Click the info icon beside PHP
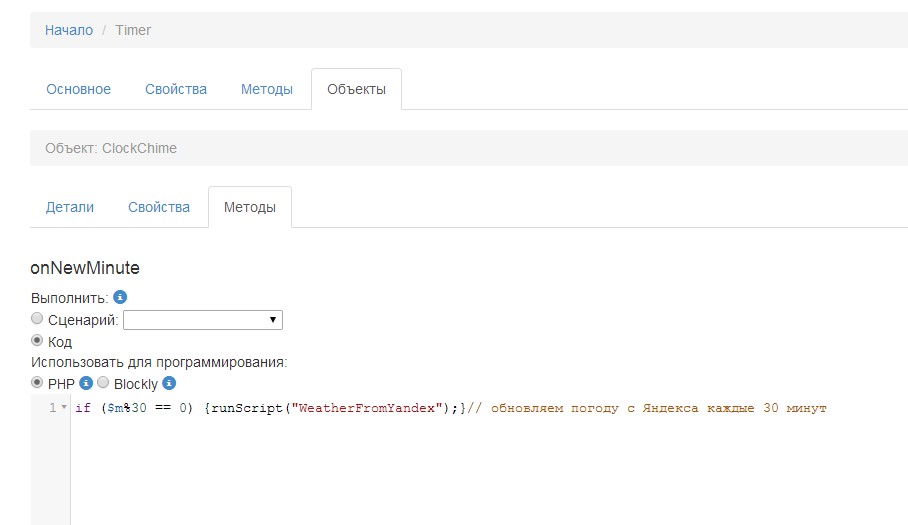 point(86,383)
